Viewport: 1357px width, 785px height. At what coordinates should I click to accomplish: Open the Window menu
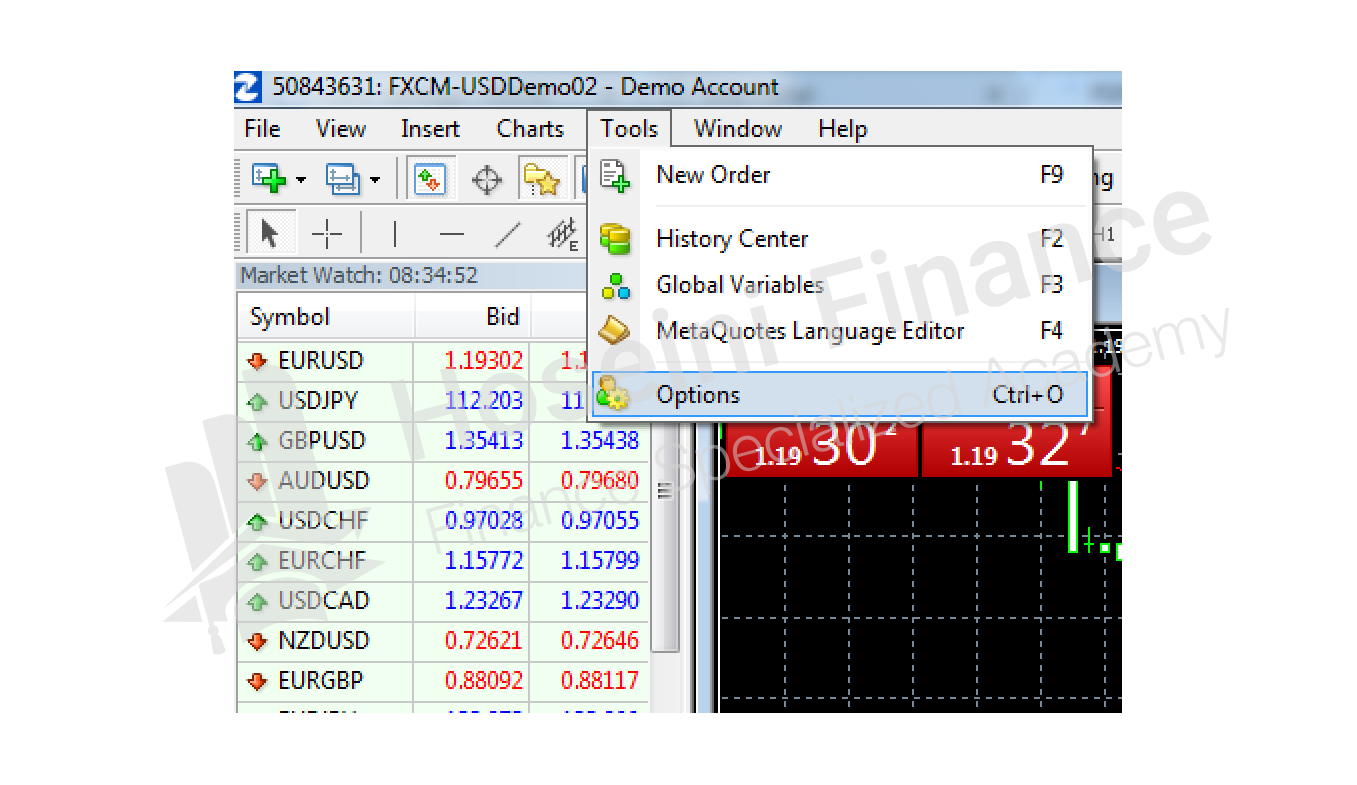(x=738, y=129)
